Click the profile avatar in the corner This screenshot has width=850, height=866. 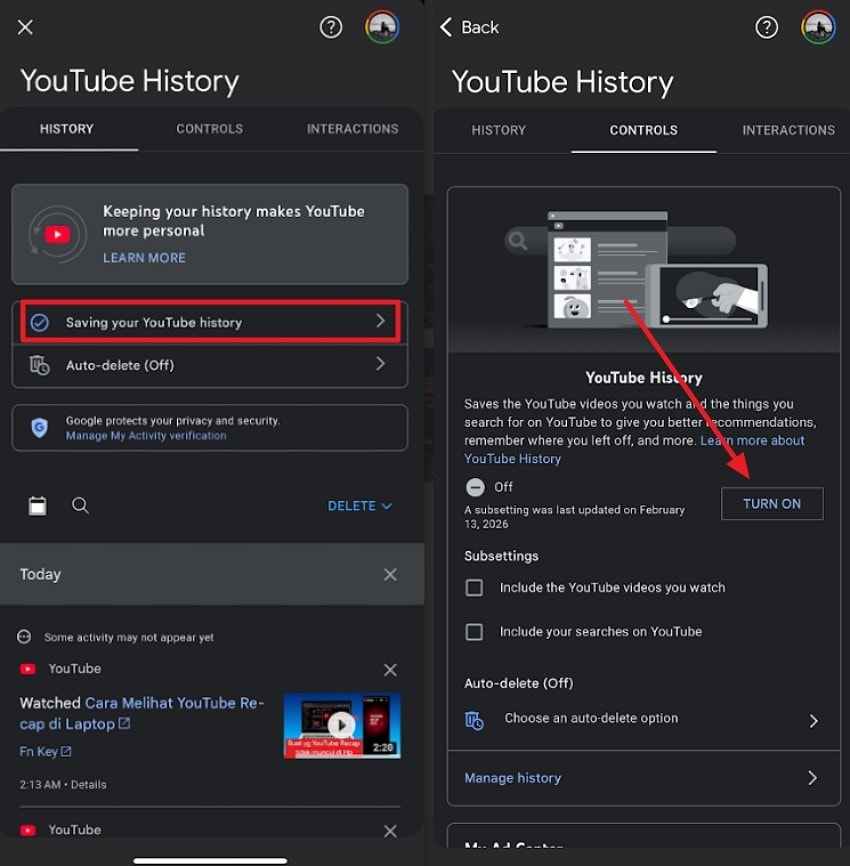[x=385, y=27]
